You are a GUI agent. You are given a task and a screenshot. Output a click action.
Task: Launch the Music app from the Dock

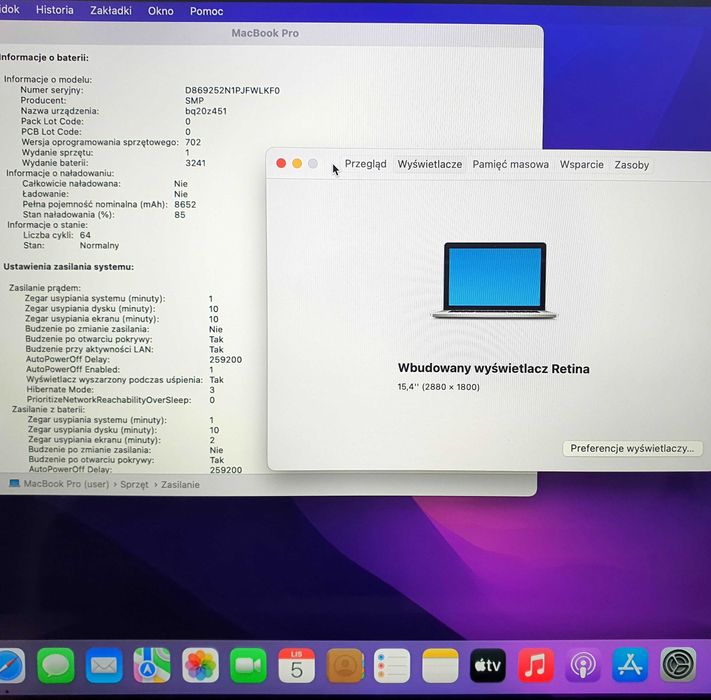[x=536, y=666]
